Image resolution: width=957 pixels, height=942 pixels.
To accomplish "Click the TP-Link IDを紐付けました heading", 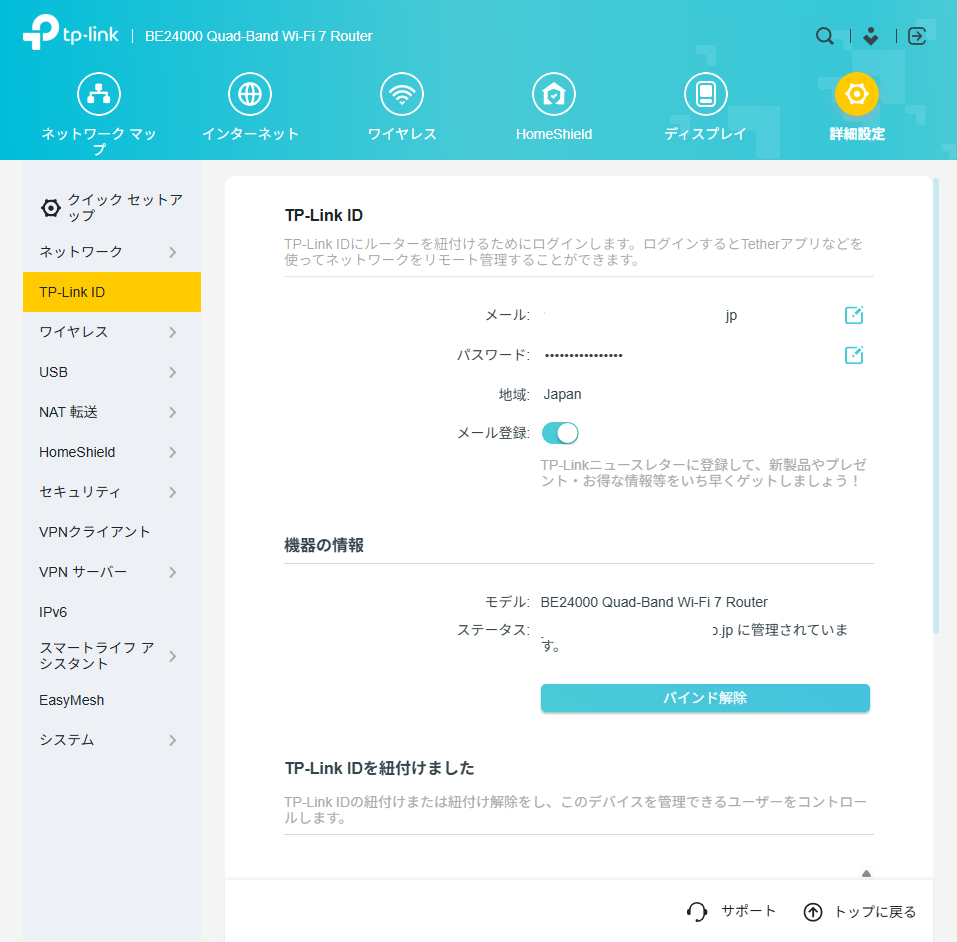I will [x=380, y=768].
